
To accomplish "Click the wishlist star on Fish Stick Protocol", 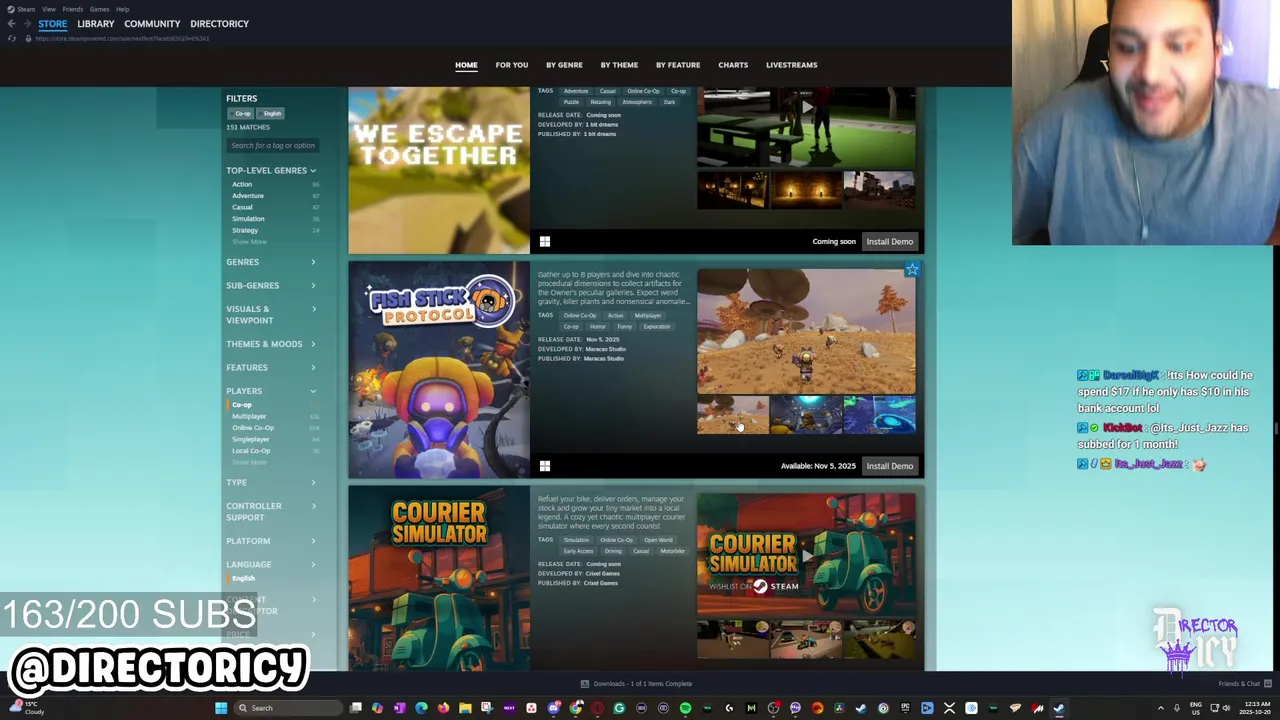I will [x=912, y=270].
